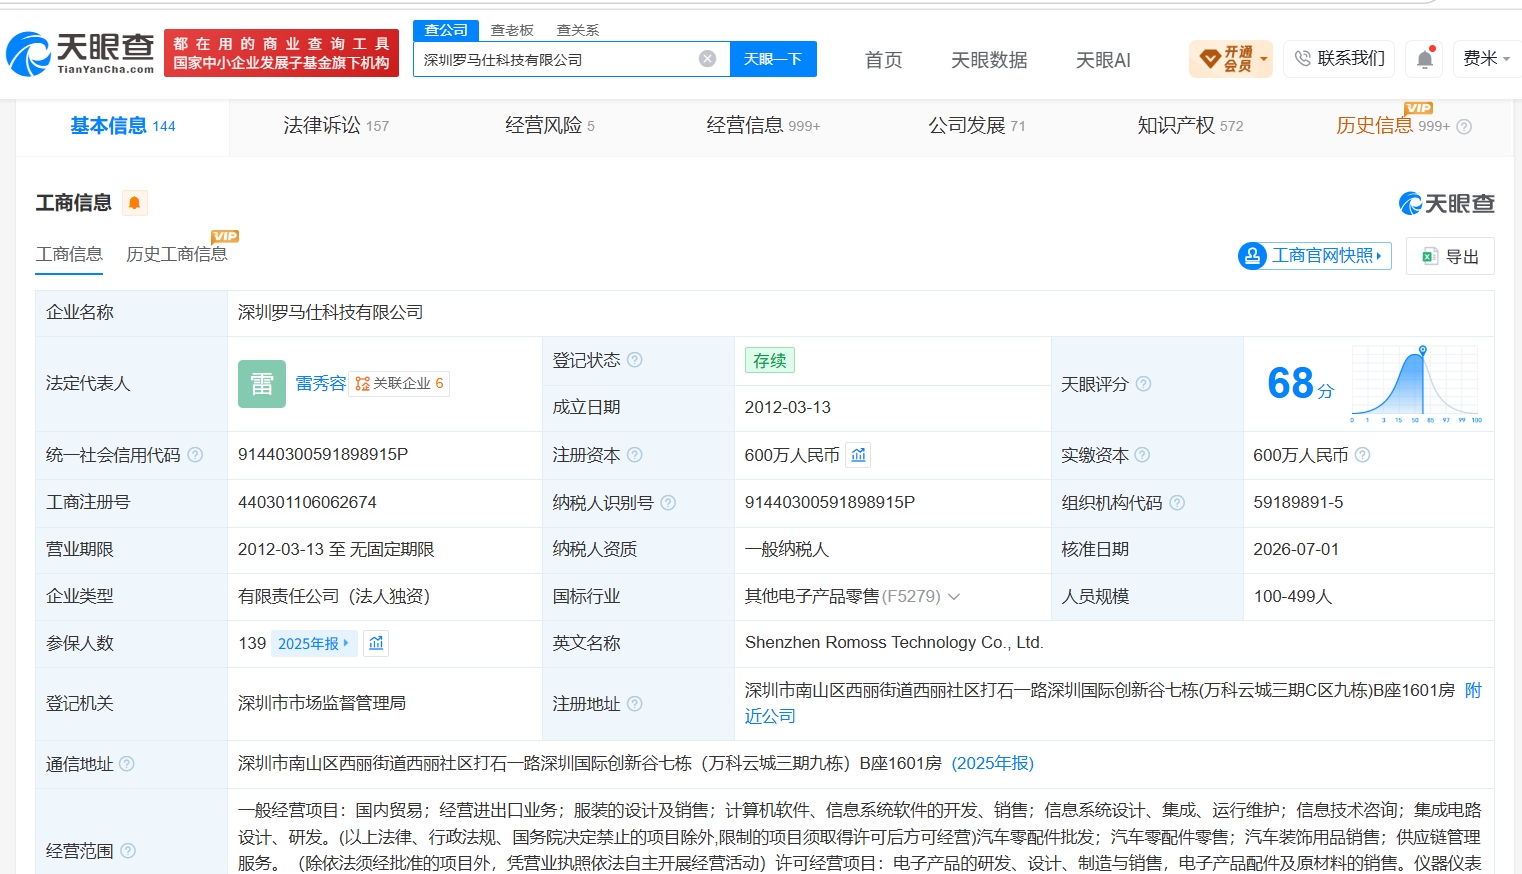The width and height of the screenshot is (1522, 874).
Task: Click 登记机关 value 深圳市市场监督管理局
Action: tap(322, 704)
